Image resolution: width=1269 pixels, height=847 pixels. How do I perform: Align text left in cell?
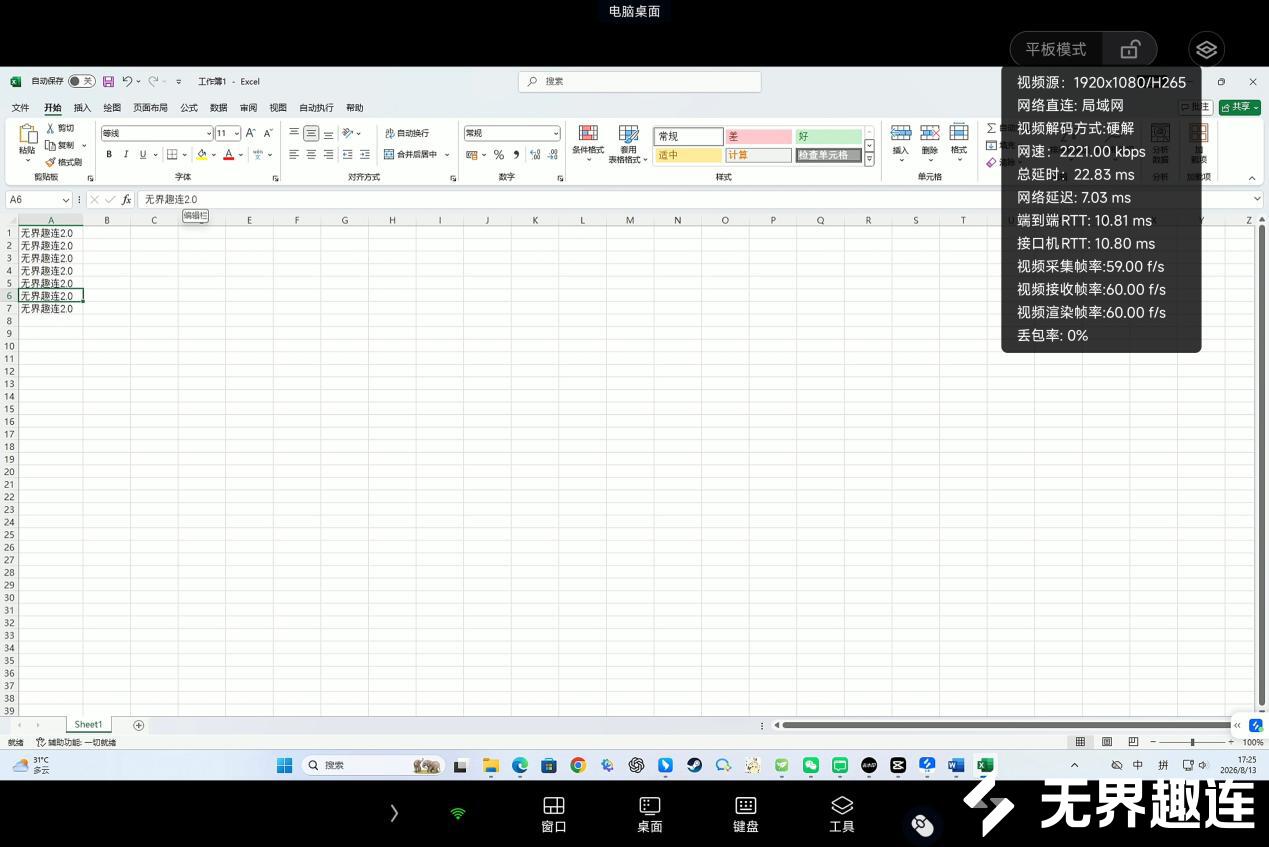pyautogui.click(x=294, y=155)
